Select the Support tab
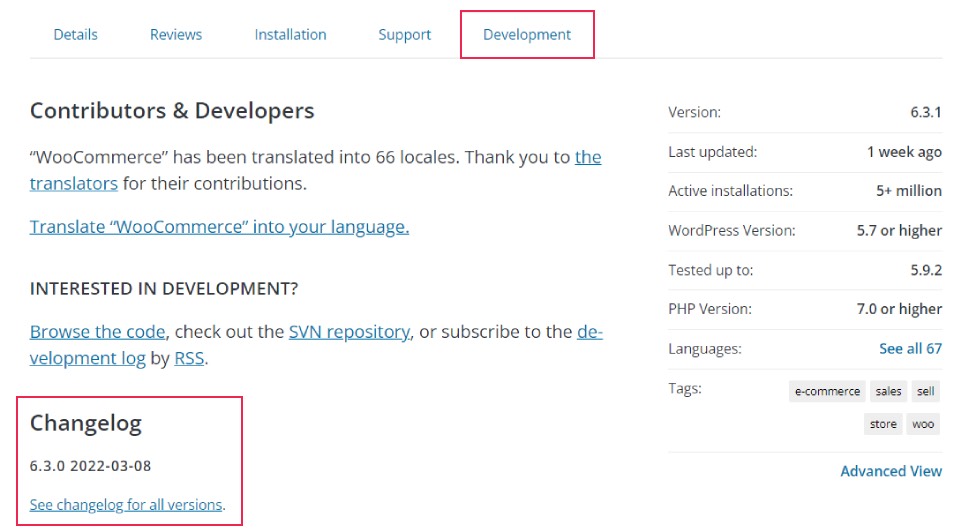The width and height of the screenshot is (969, 532). 404,35
